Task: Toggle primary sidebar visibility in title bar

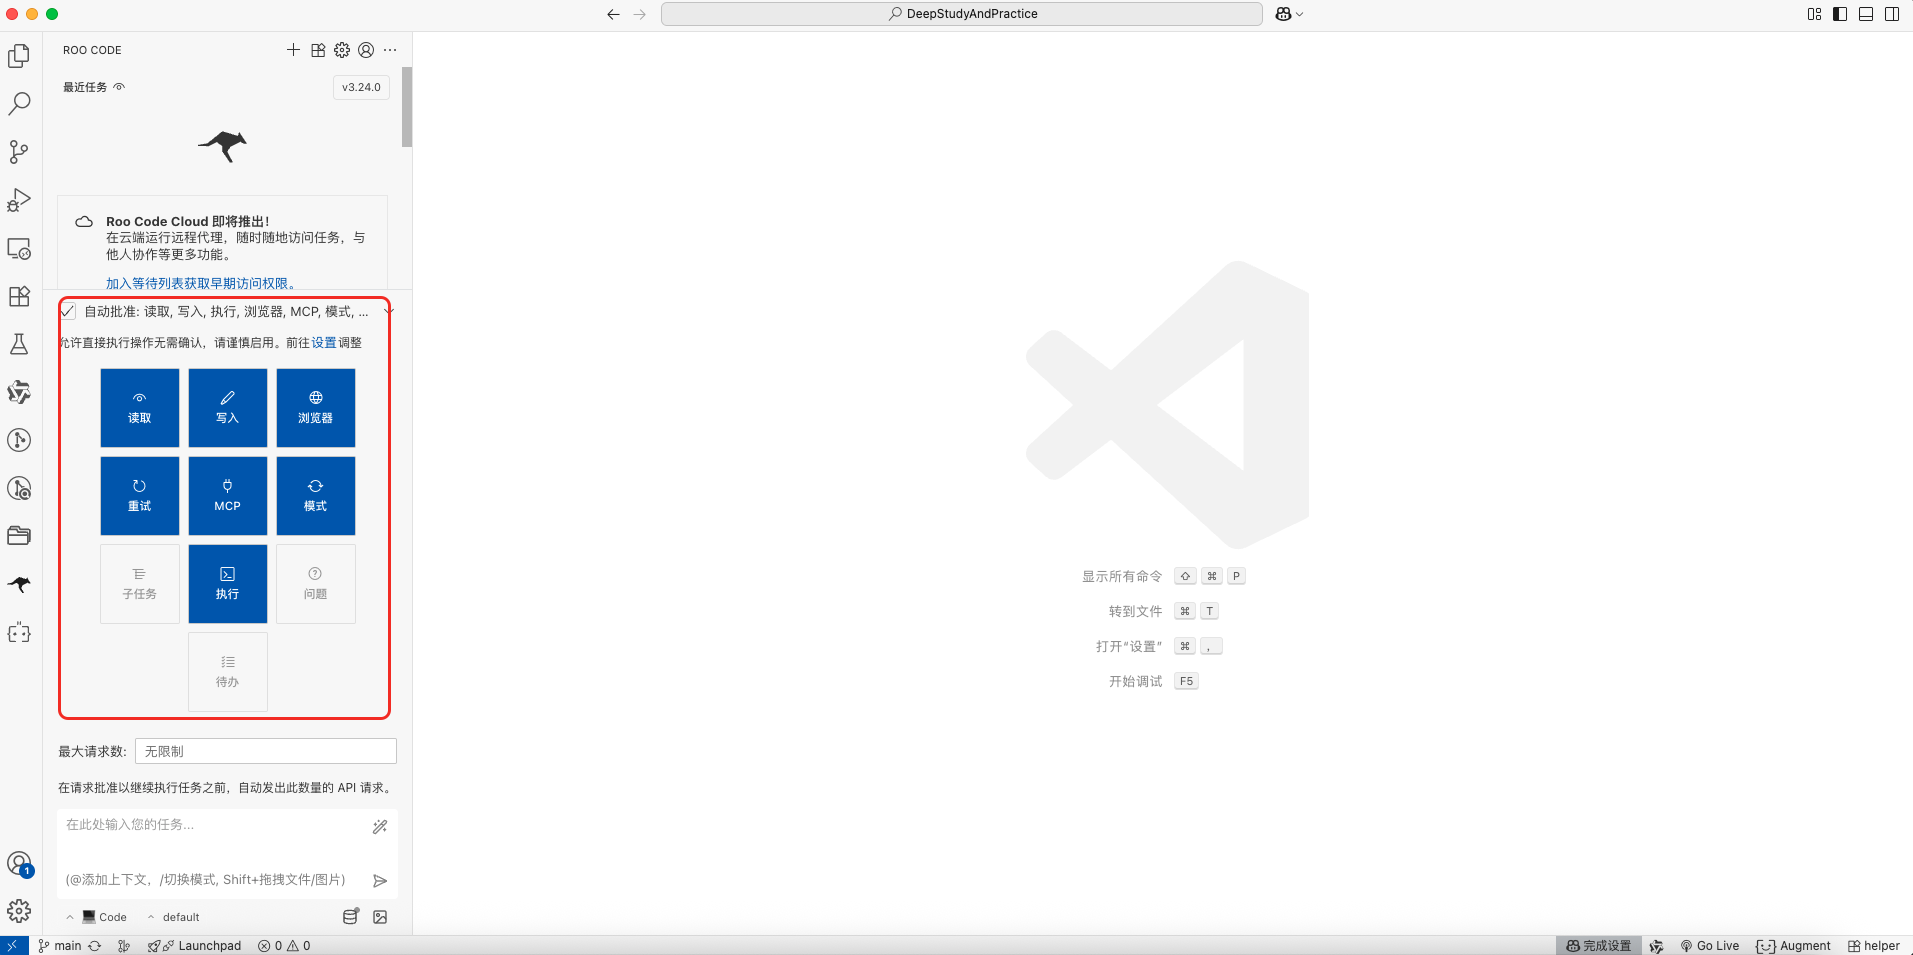Action: (x=1840, y=14)
